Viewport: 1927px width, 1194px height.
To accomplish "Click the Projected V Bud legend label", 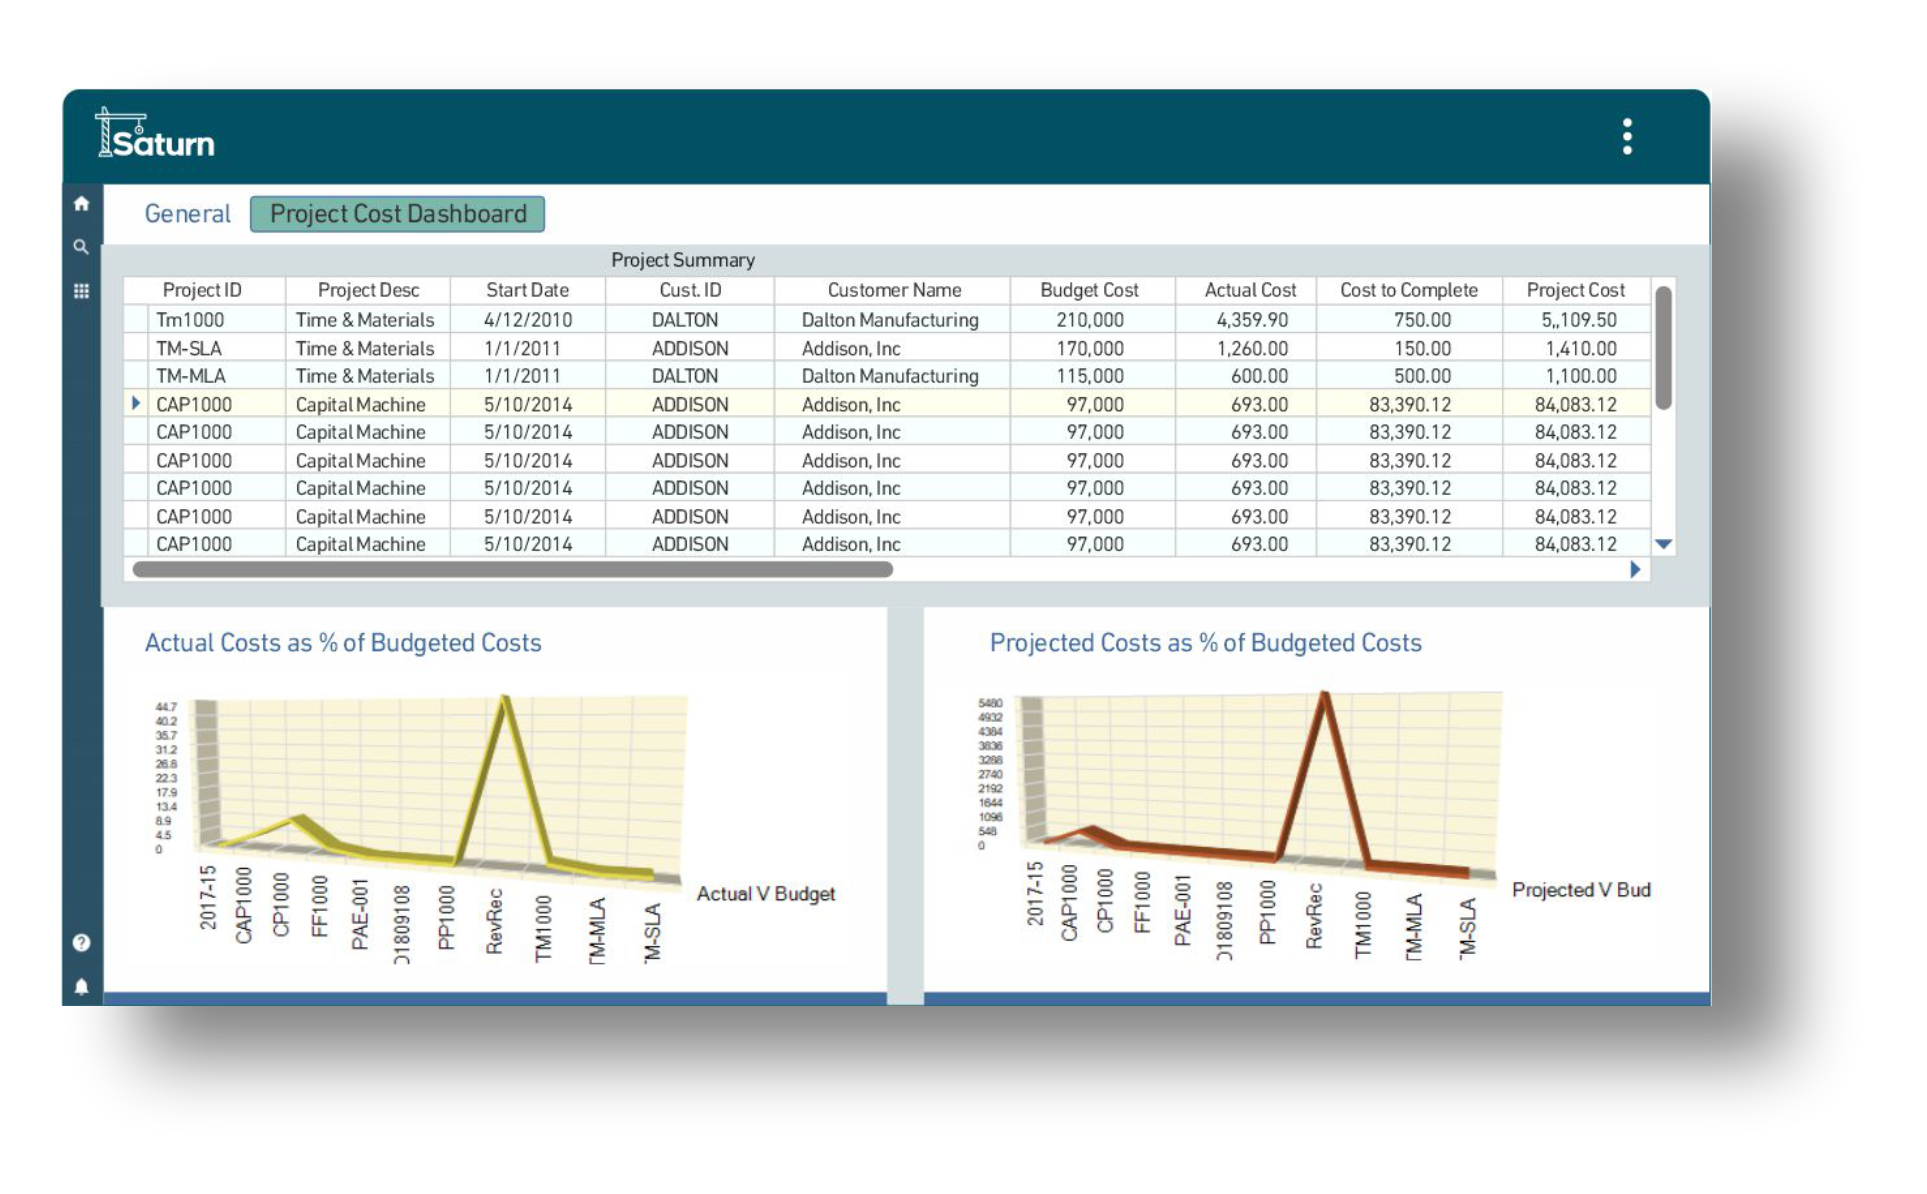I will click(x=1582, y=889).
